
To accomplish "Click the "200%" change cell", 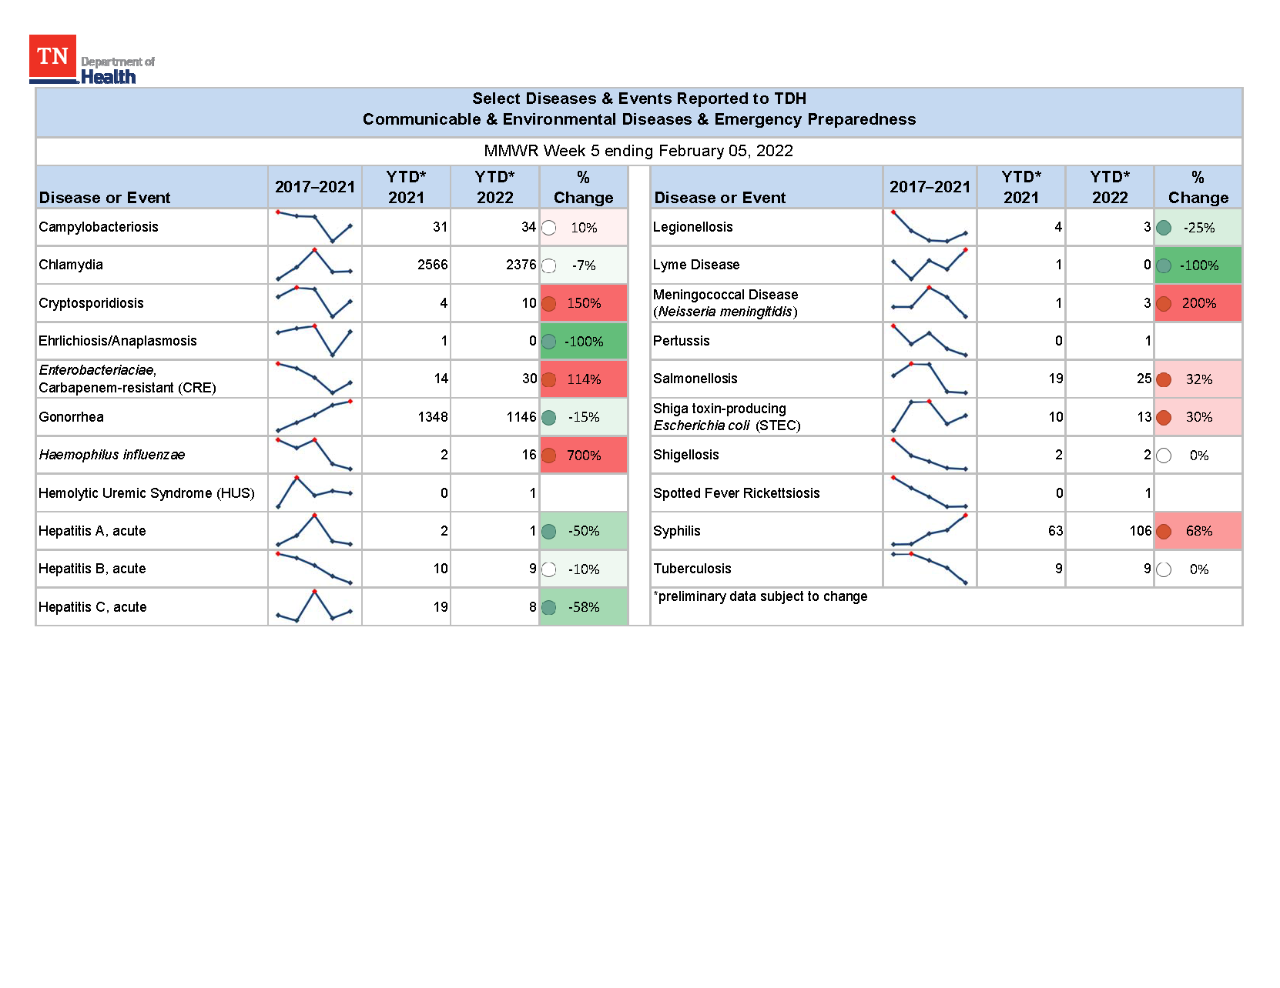I will [1199, 303].
